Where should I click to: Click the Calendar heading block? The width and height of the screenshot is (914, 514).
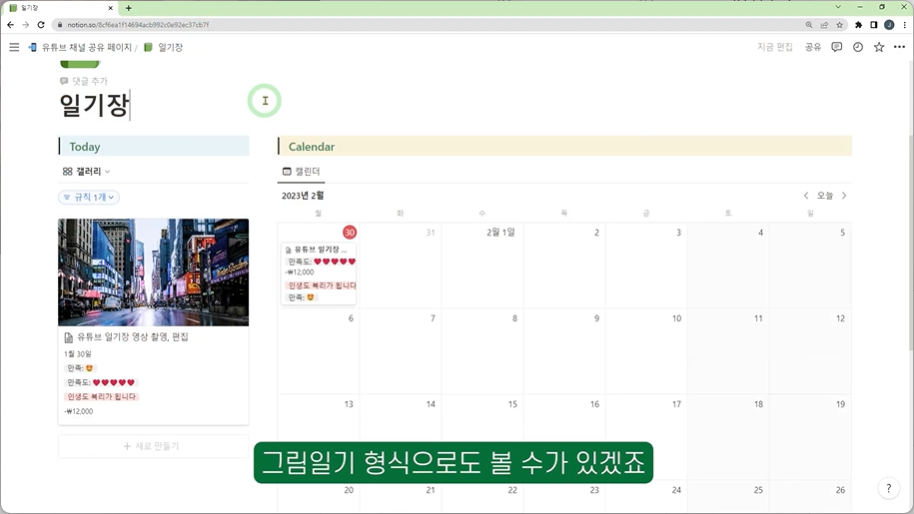point(565,146)
